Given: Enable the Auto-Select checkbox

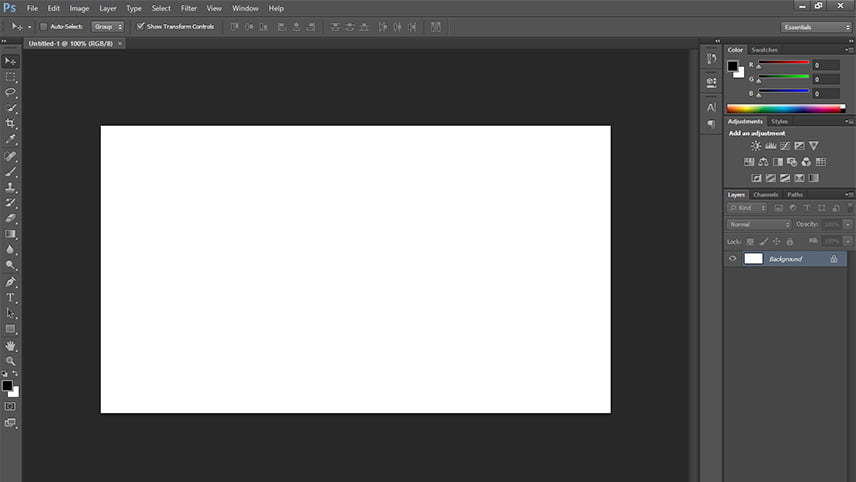Looking at the screenshot, I should (44, 26).
